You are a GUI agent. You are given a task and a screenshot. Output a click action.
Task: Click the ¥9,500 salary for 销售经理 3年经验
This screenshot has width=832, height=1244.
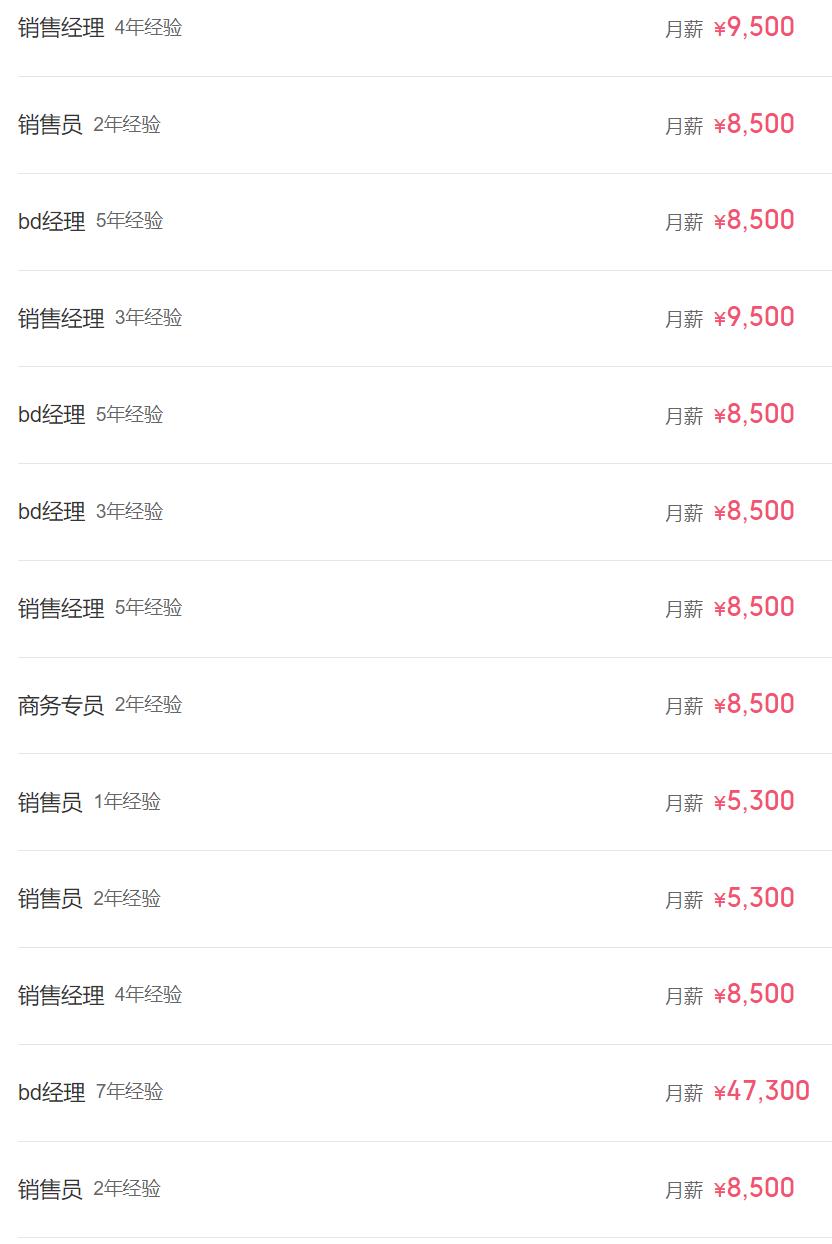[754, 318]
